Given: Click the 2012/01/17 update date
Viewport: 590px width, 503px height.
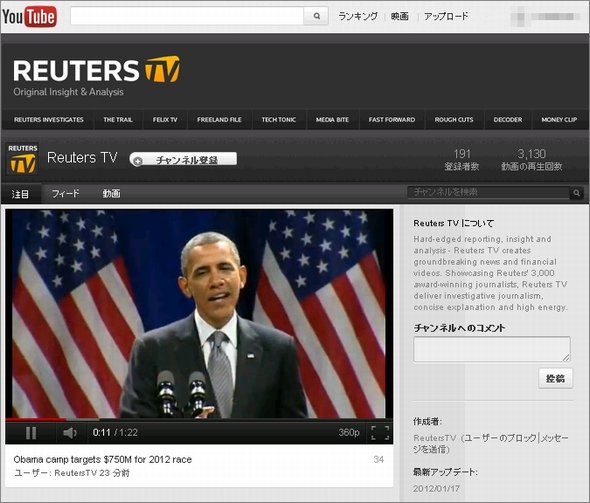Looking at the screenshot, I should (x=436, y=488).
